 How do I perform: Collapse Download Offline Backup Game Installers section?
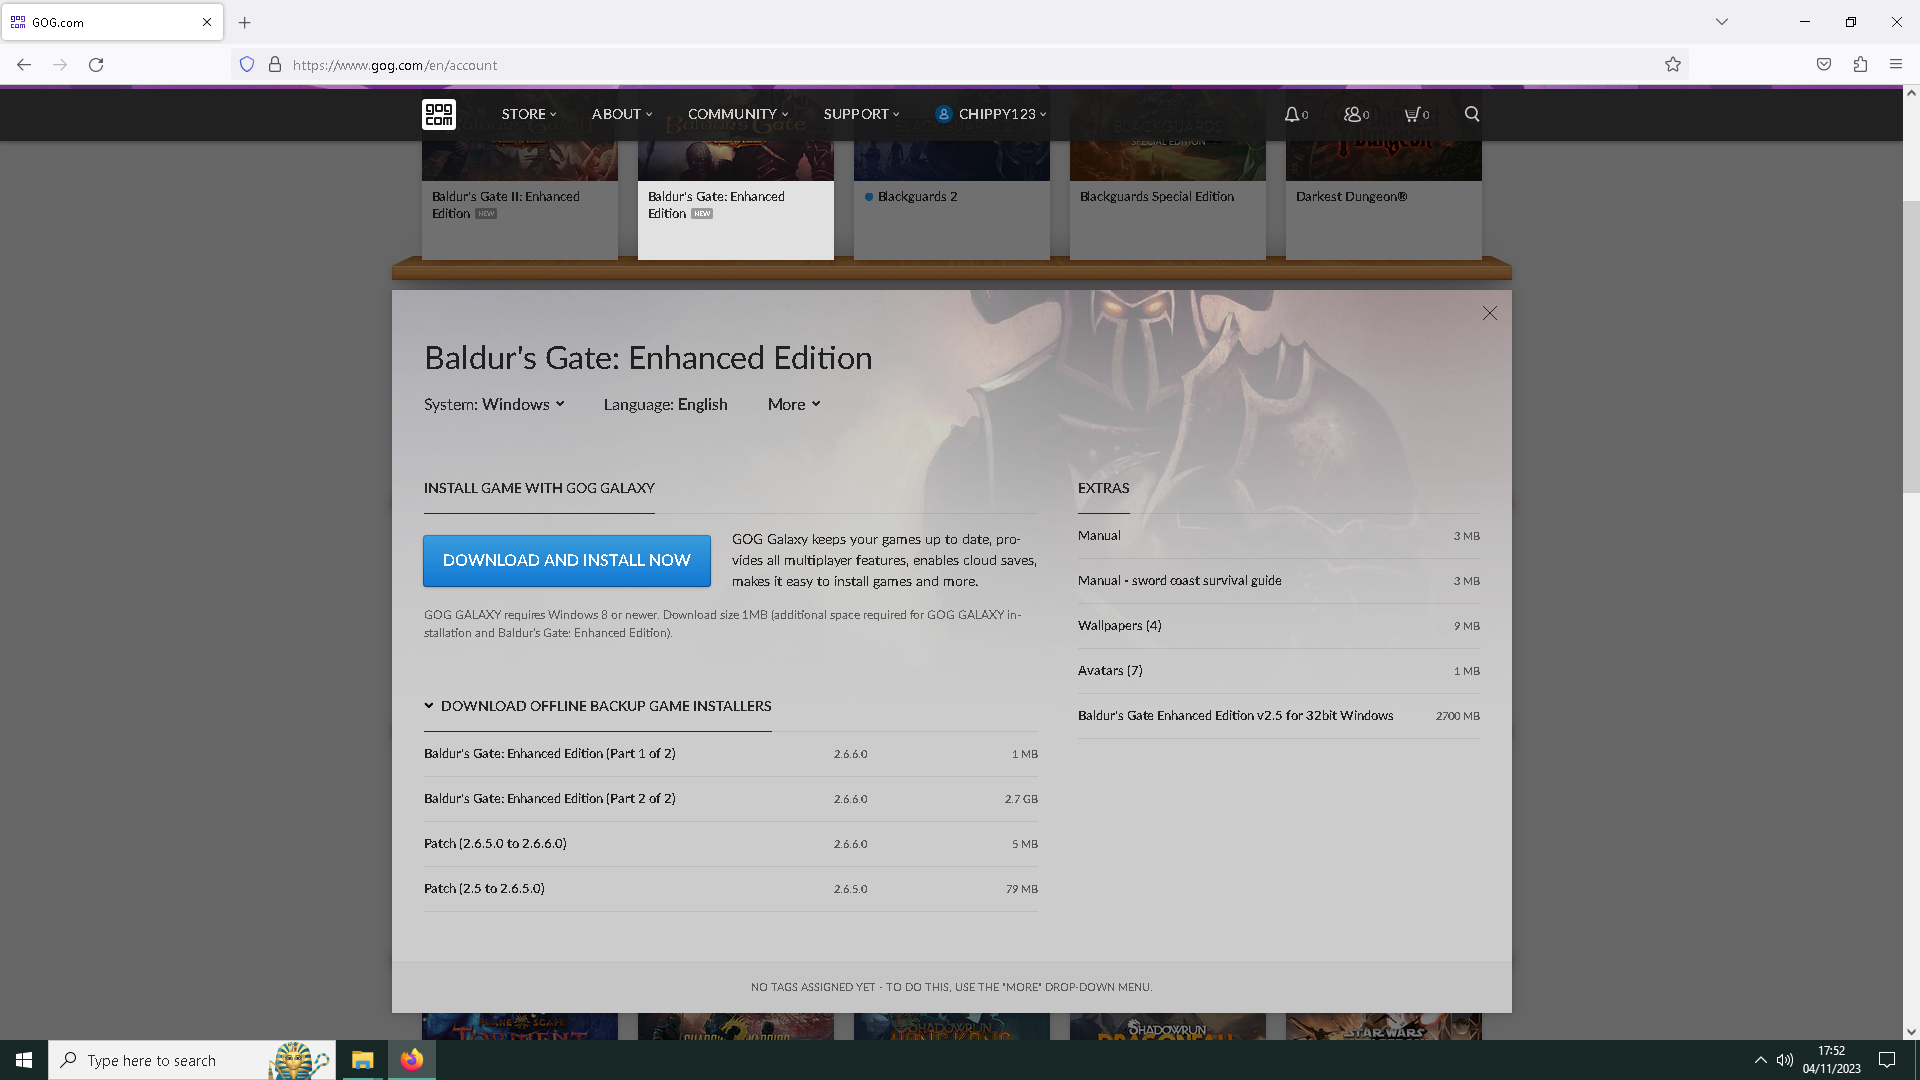(597, 706)
